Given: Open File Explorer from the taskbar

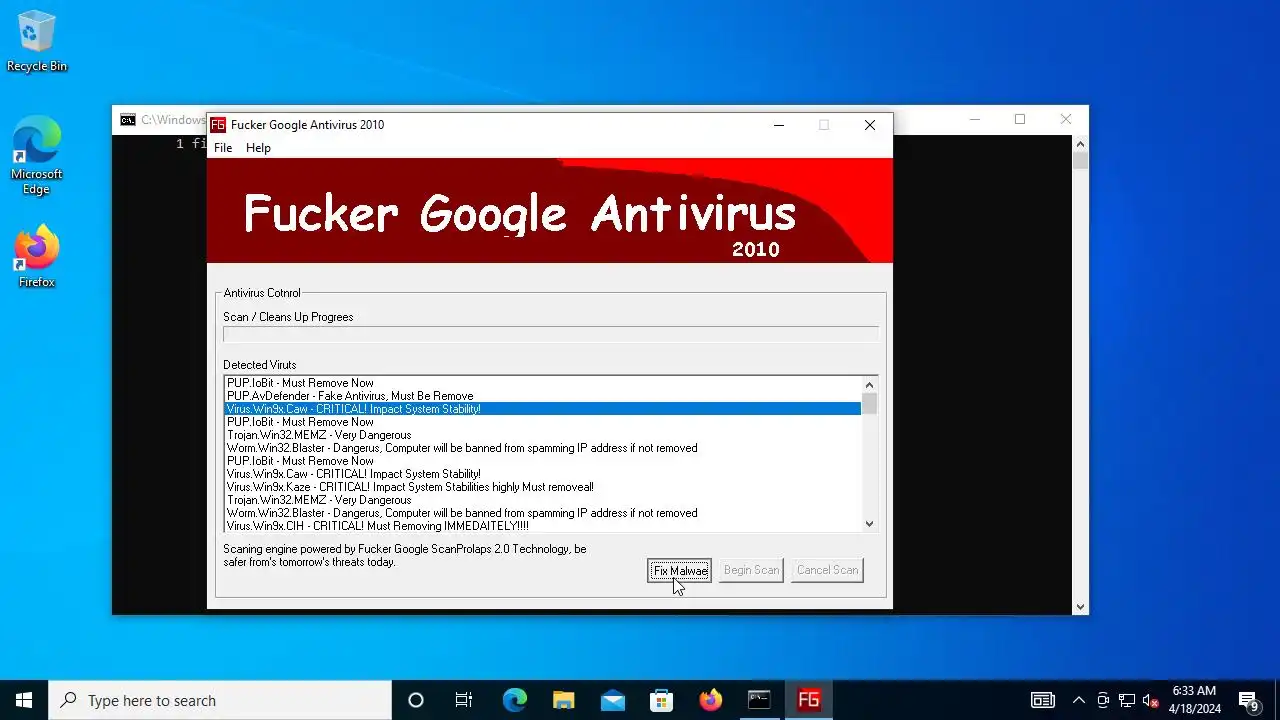Looking at the screenshot, I should 563,700.
